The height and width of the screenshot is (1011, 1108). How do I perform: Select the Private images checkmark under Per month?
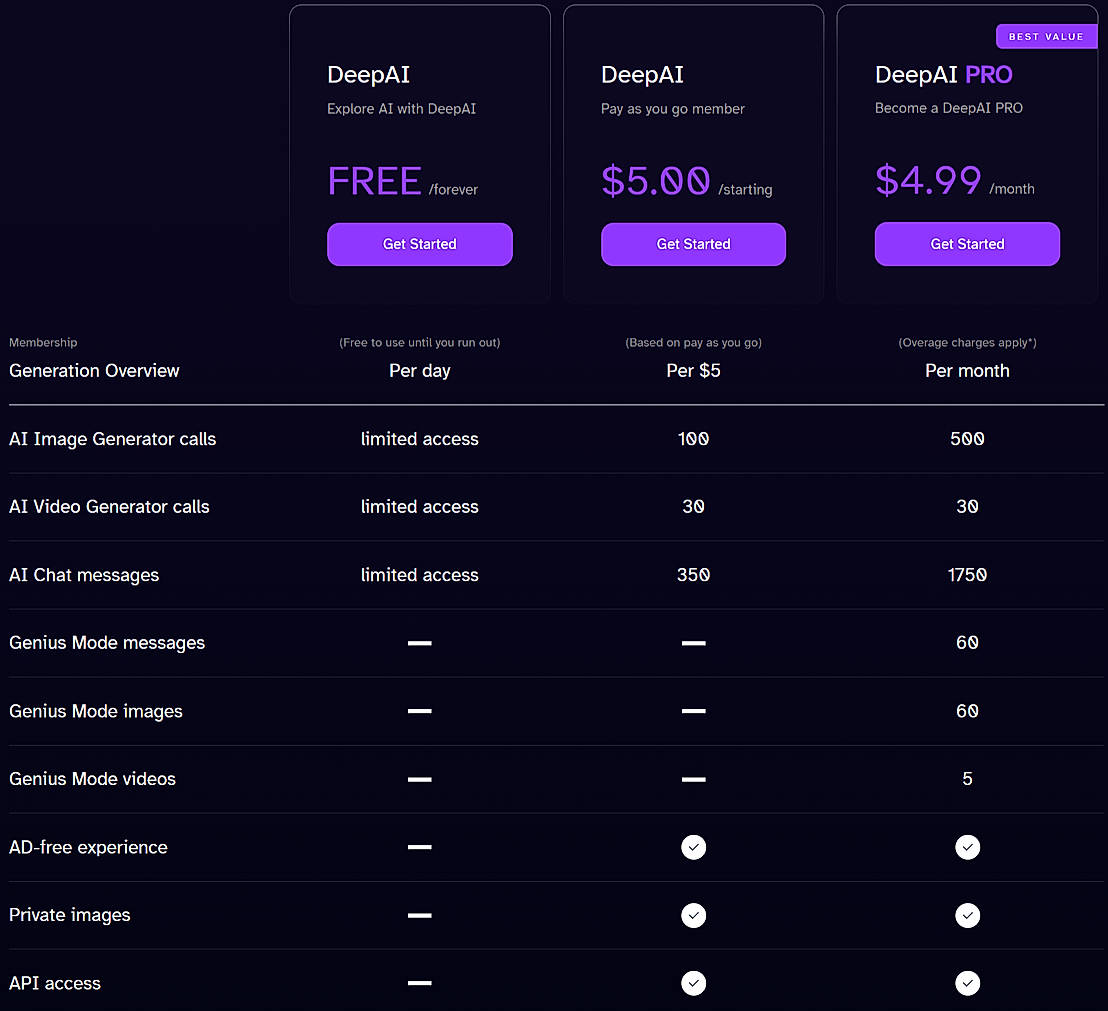click(x=967, y=915)
